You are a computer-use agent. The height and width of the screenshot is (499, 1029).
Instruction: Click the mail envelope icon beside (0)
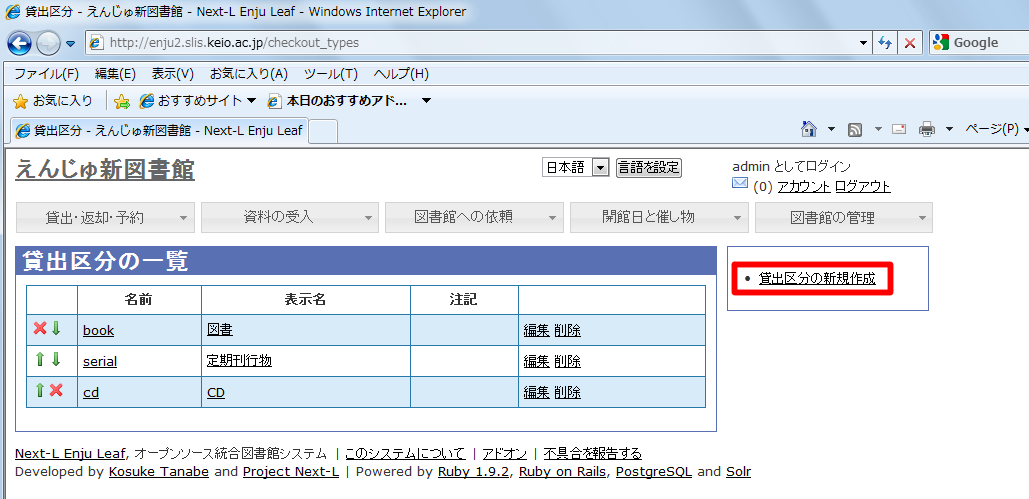(x=740, y=183)
